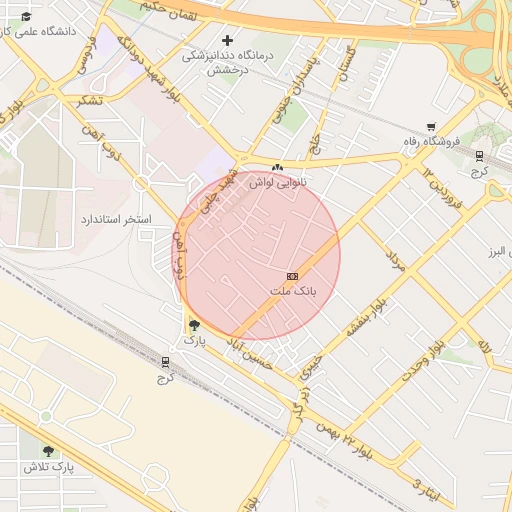Click the Karaj train station icon by the railway

[165, 362]
